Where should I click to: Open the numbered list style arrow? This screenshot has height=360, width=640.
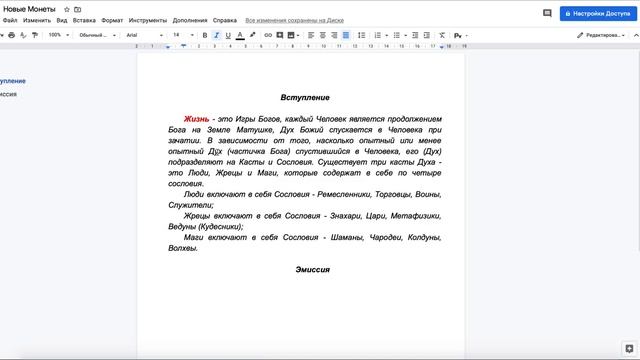[387, 36]
